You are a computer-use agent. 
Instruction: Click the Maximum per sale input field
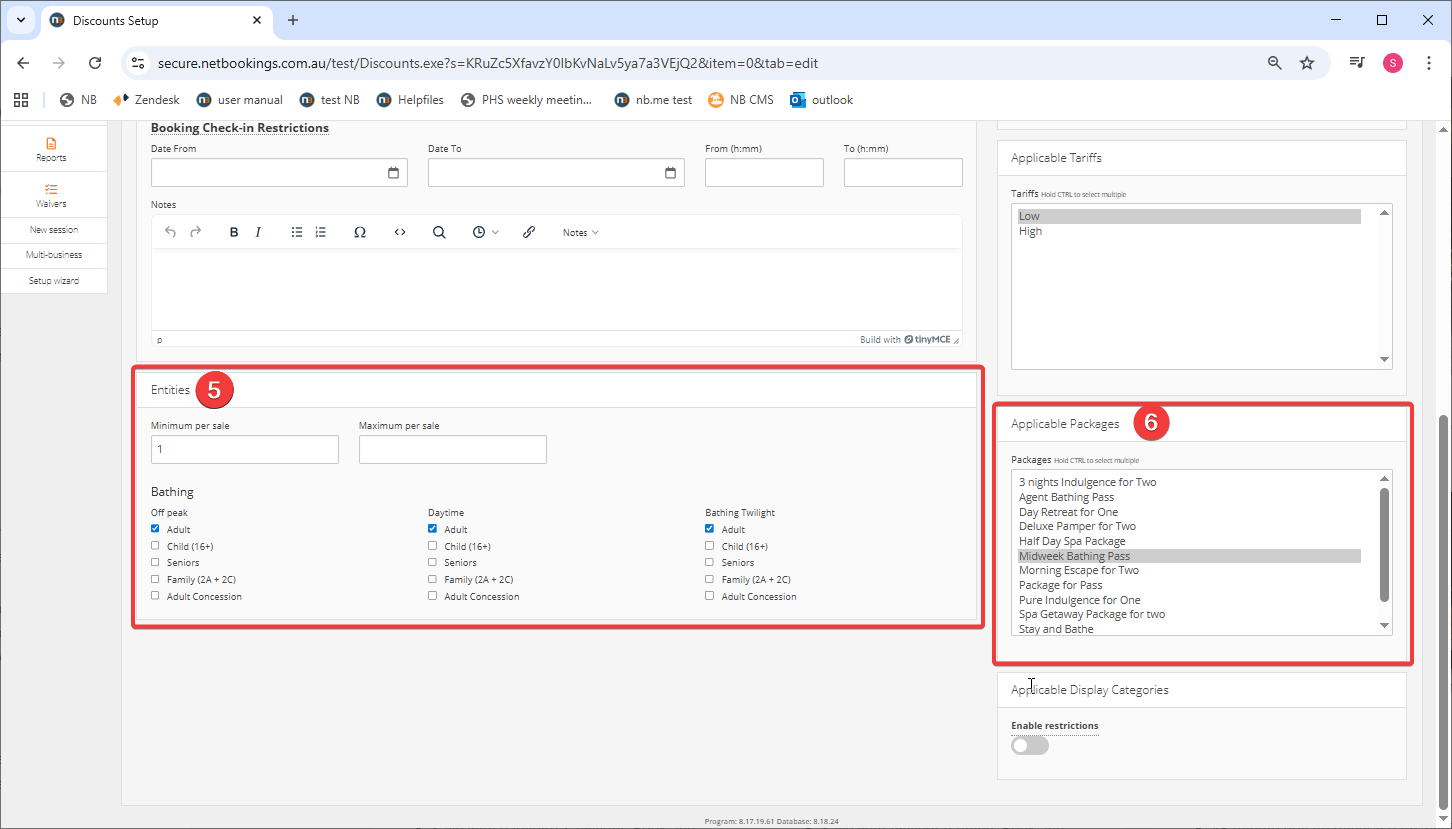(452, 450)
